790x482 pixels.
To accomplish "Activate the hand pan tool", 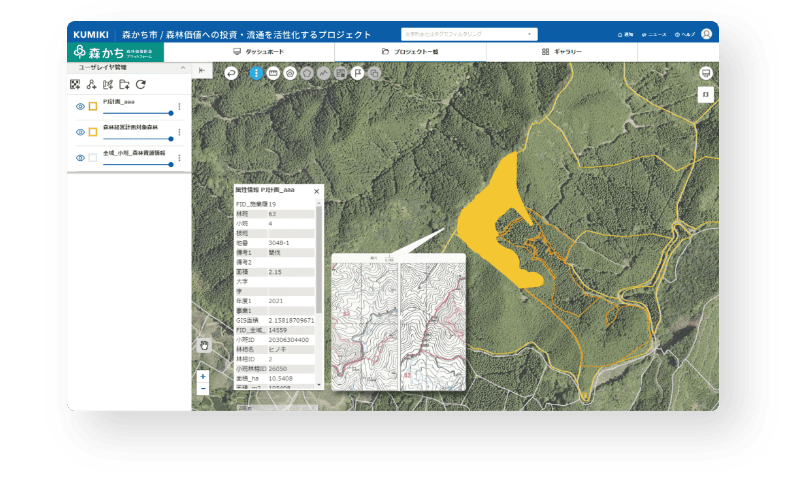I will pyautogui.click(x=204, y=346).
